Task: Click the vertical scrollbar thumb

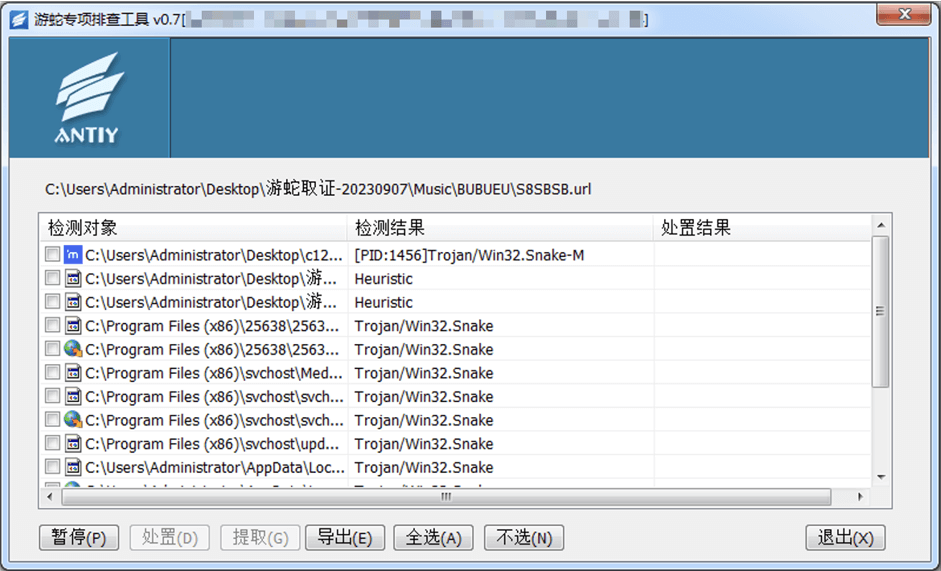Action: point(880,311)
